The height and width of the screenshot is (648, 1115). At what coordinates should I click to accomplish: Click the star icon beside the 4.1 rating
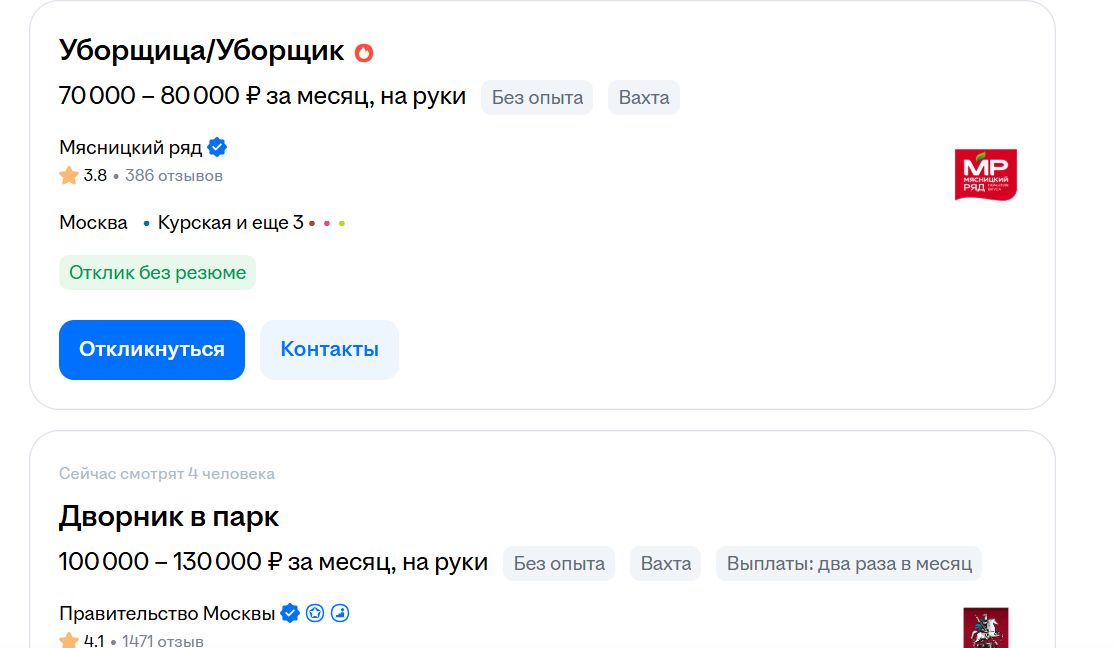(x=69, y=640)
